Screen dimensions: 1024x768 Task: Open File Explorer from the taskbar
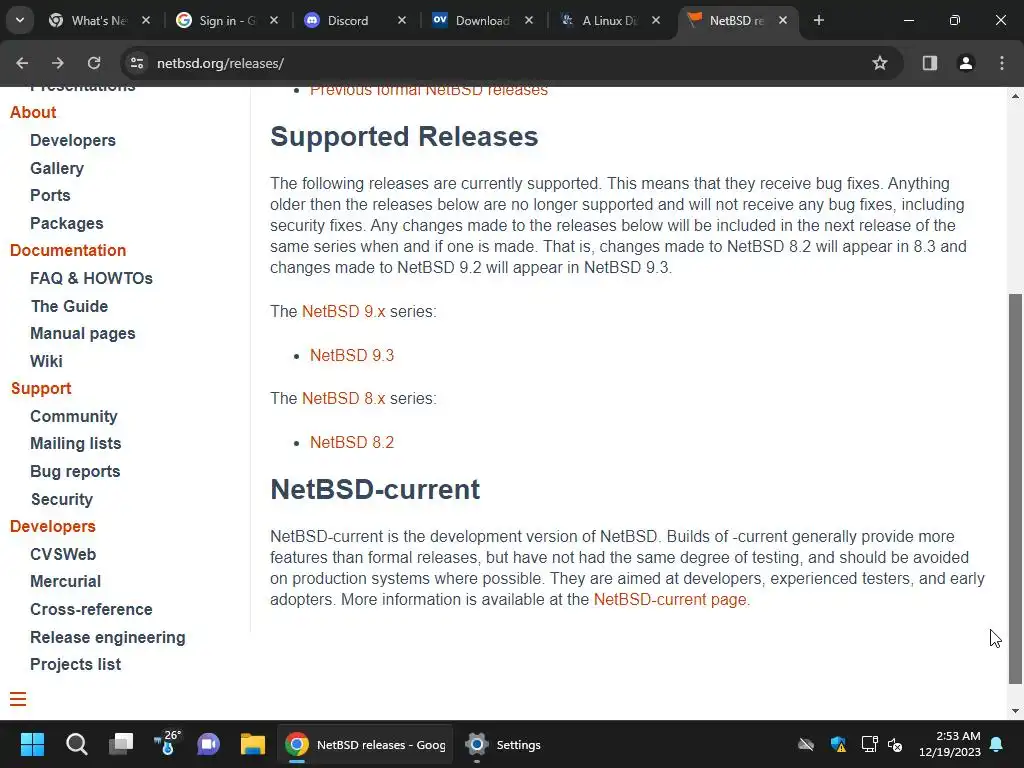click(x=253, y=744)
